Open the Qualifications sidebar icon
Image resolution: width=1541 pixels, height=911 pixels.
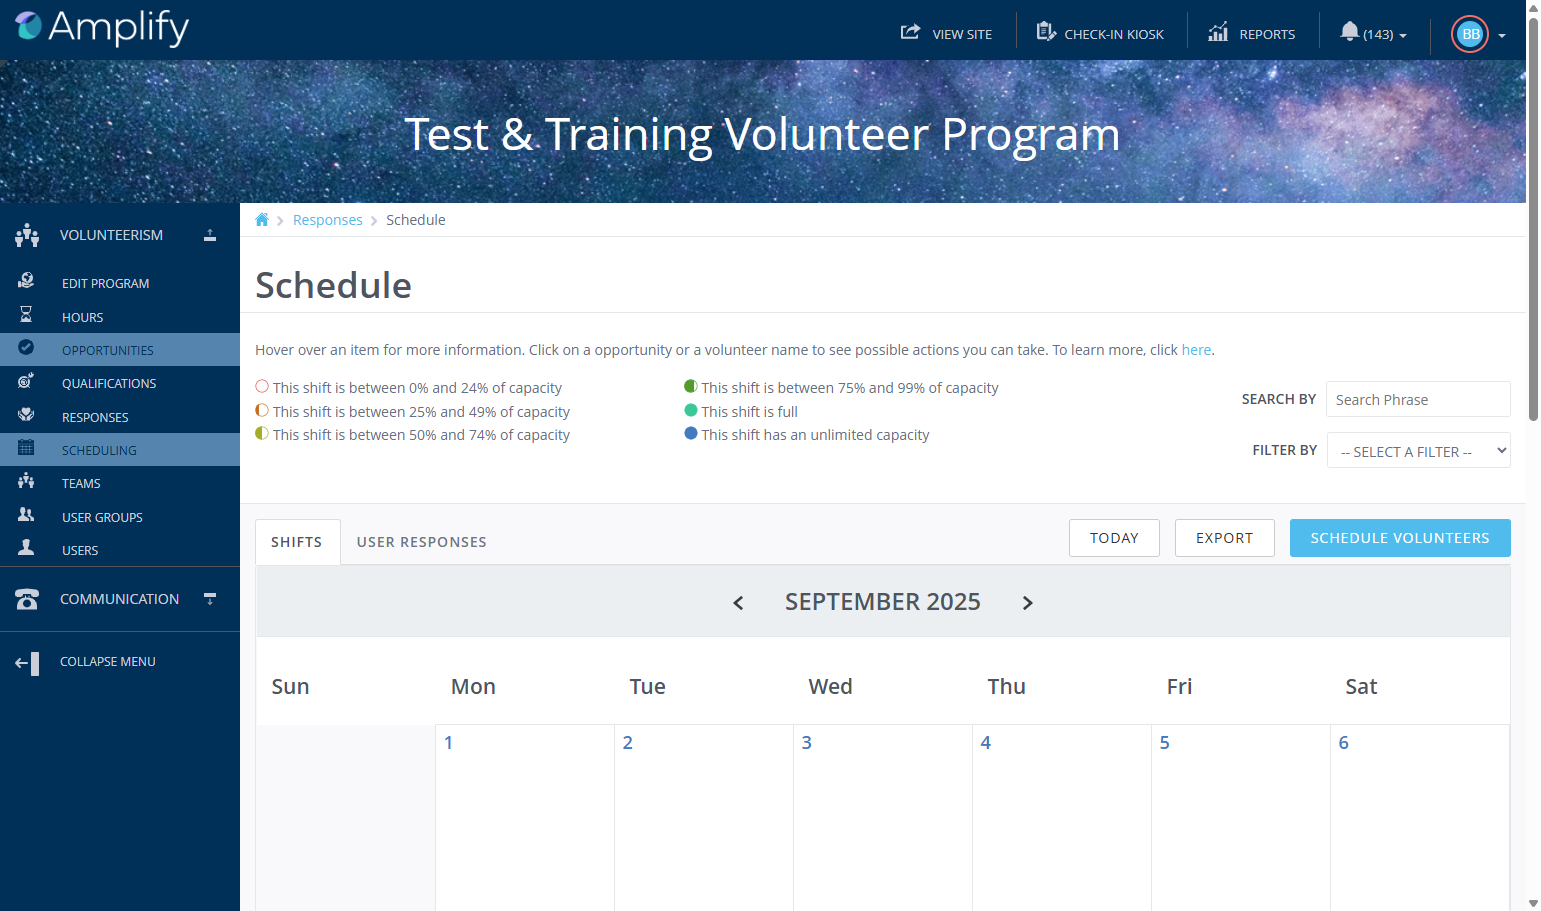point(26,382)
